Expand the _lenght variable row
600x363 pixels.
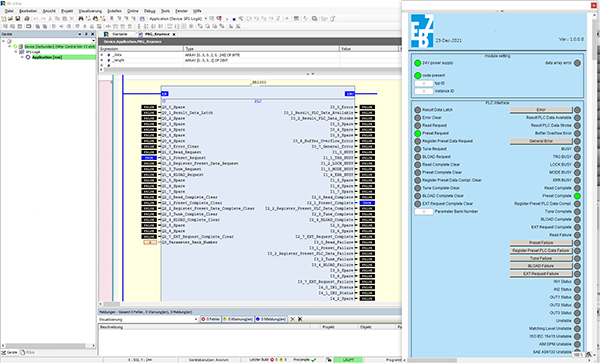click(102, 60)
